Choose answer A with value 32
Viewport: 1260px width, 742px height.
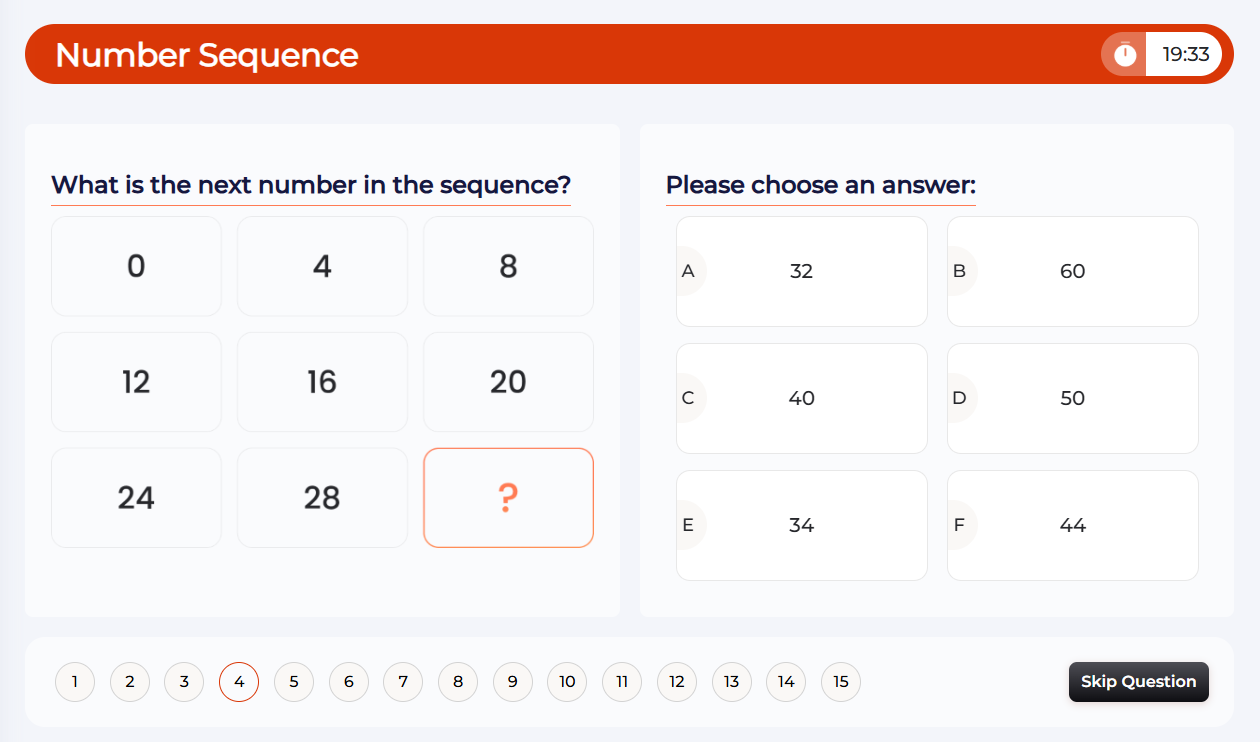tap(801, 271)
